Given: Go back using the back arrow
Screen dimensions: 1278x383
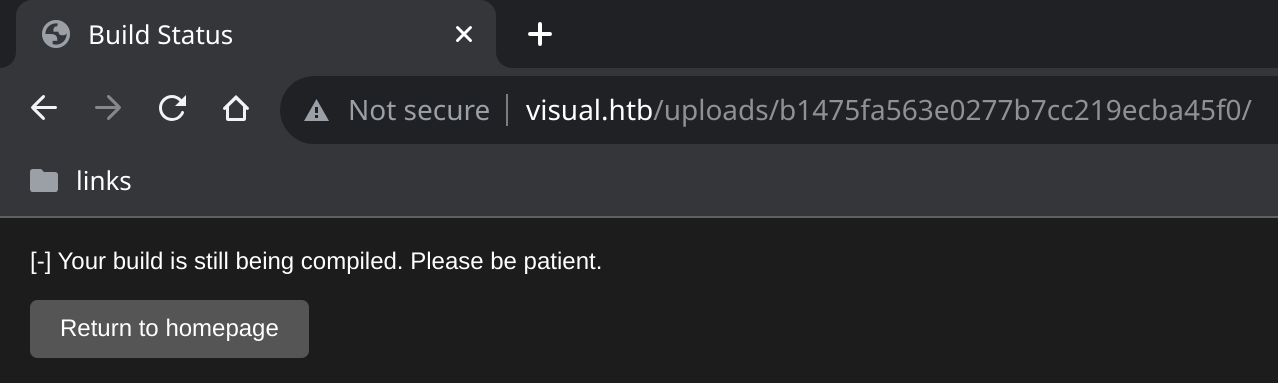Looking at the screenshot, I should coord(44,108).
